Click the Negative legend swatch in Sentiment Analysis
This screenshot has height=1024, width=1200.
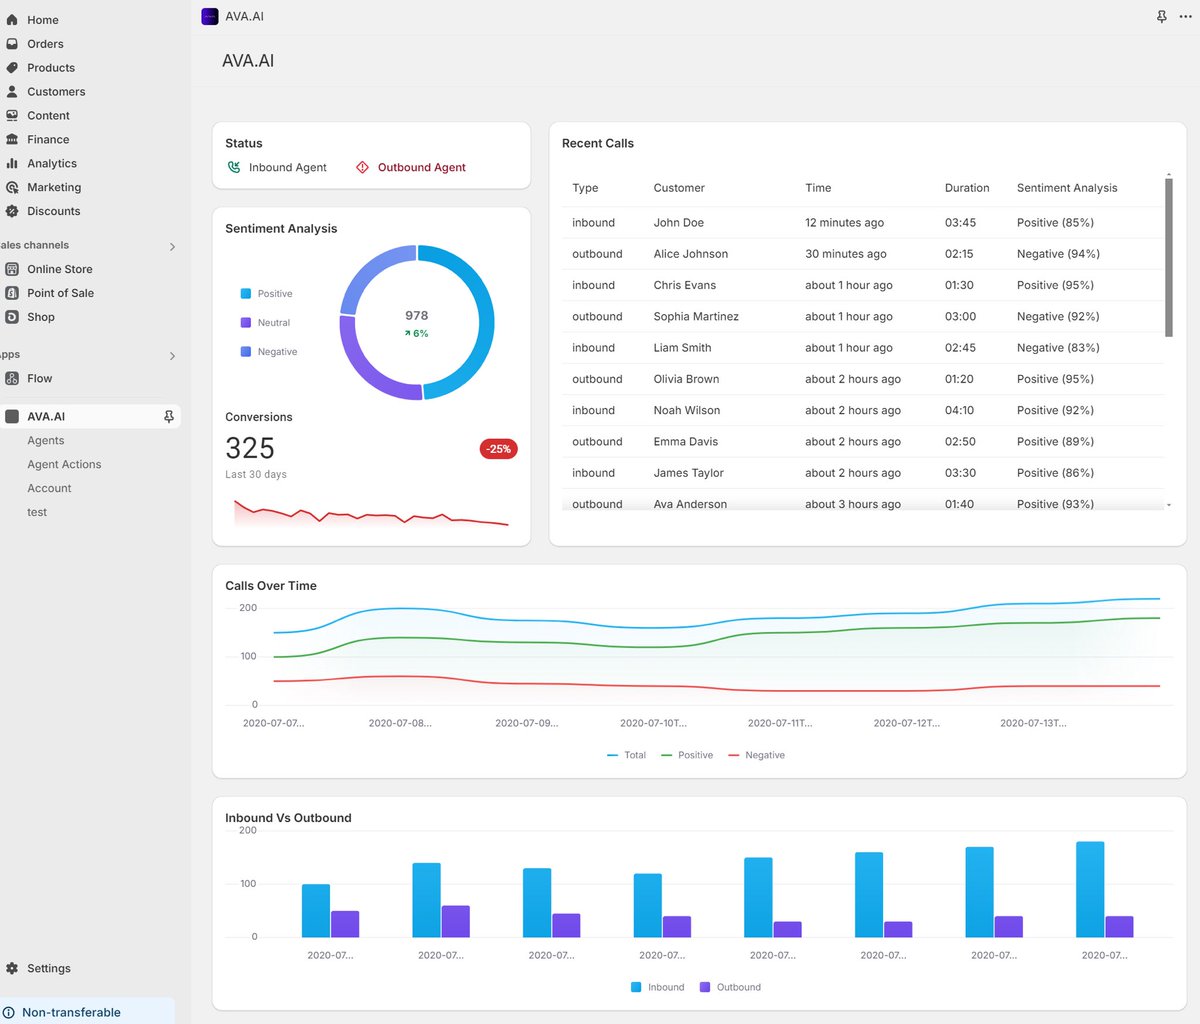point(246,352)
